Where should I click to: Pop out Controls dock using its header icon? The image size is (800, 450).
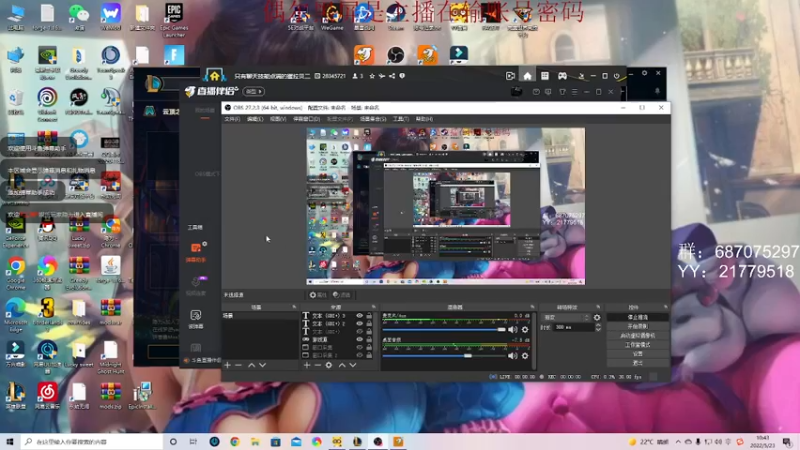(x=665, y=307)
